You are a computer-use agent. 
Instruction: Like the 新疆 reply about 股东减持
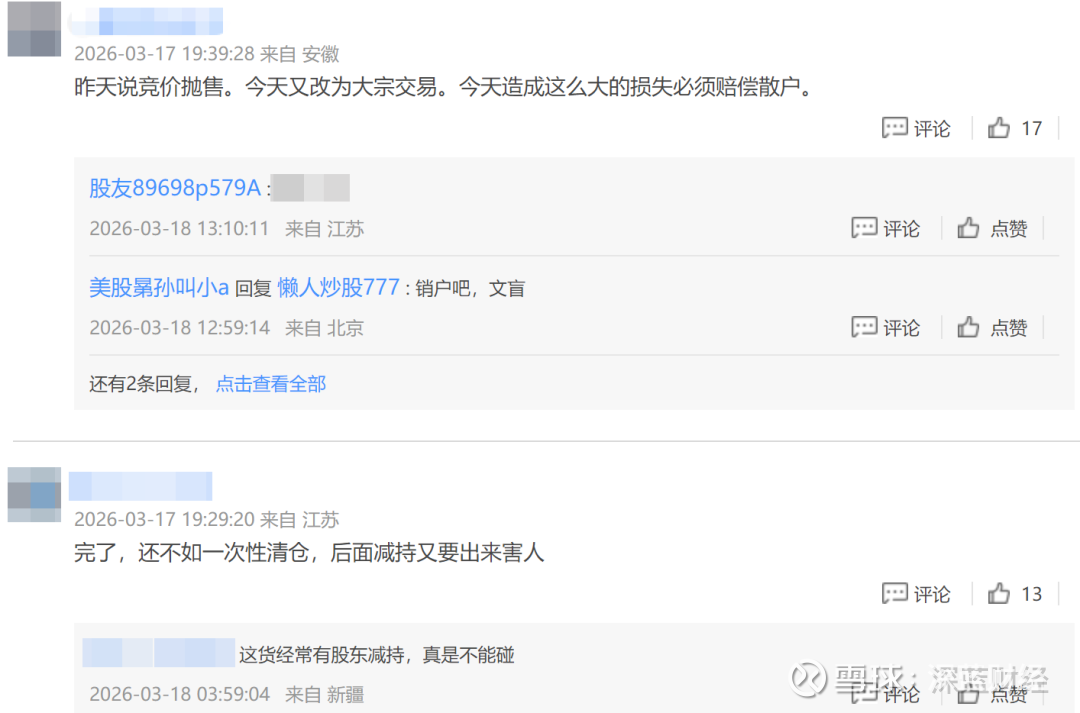coord(992,694)
